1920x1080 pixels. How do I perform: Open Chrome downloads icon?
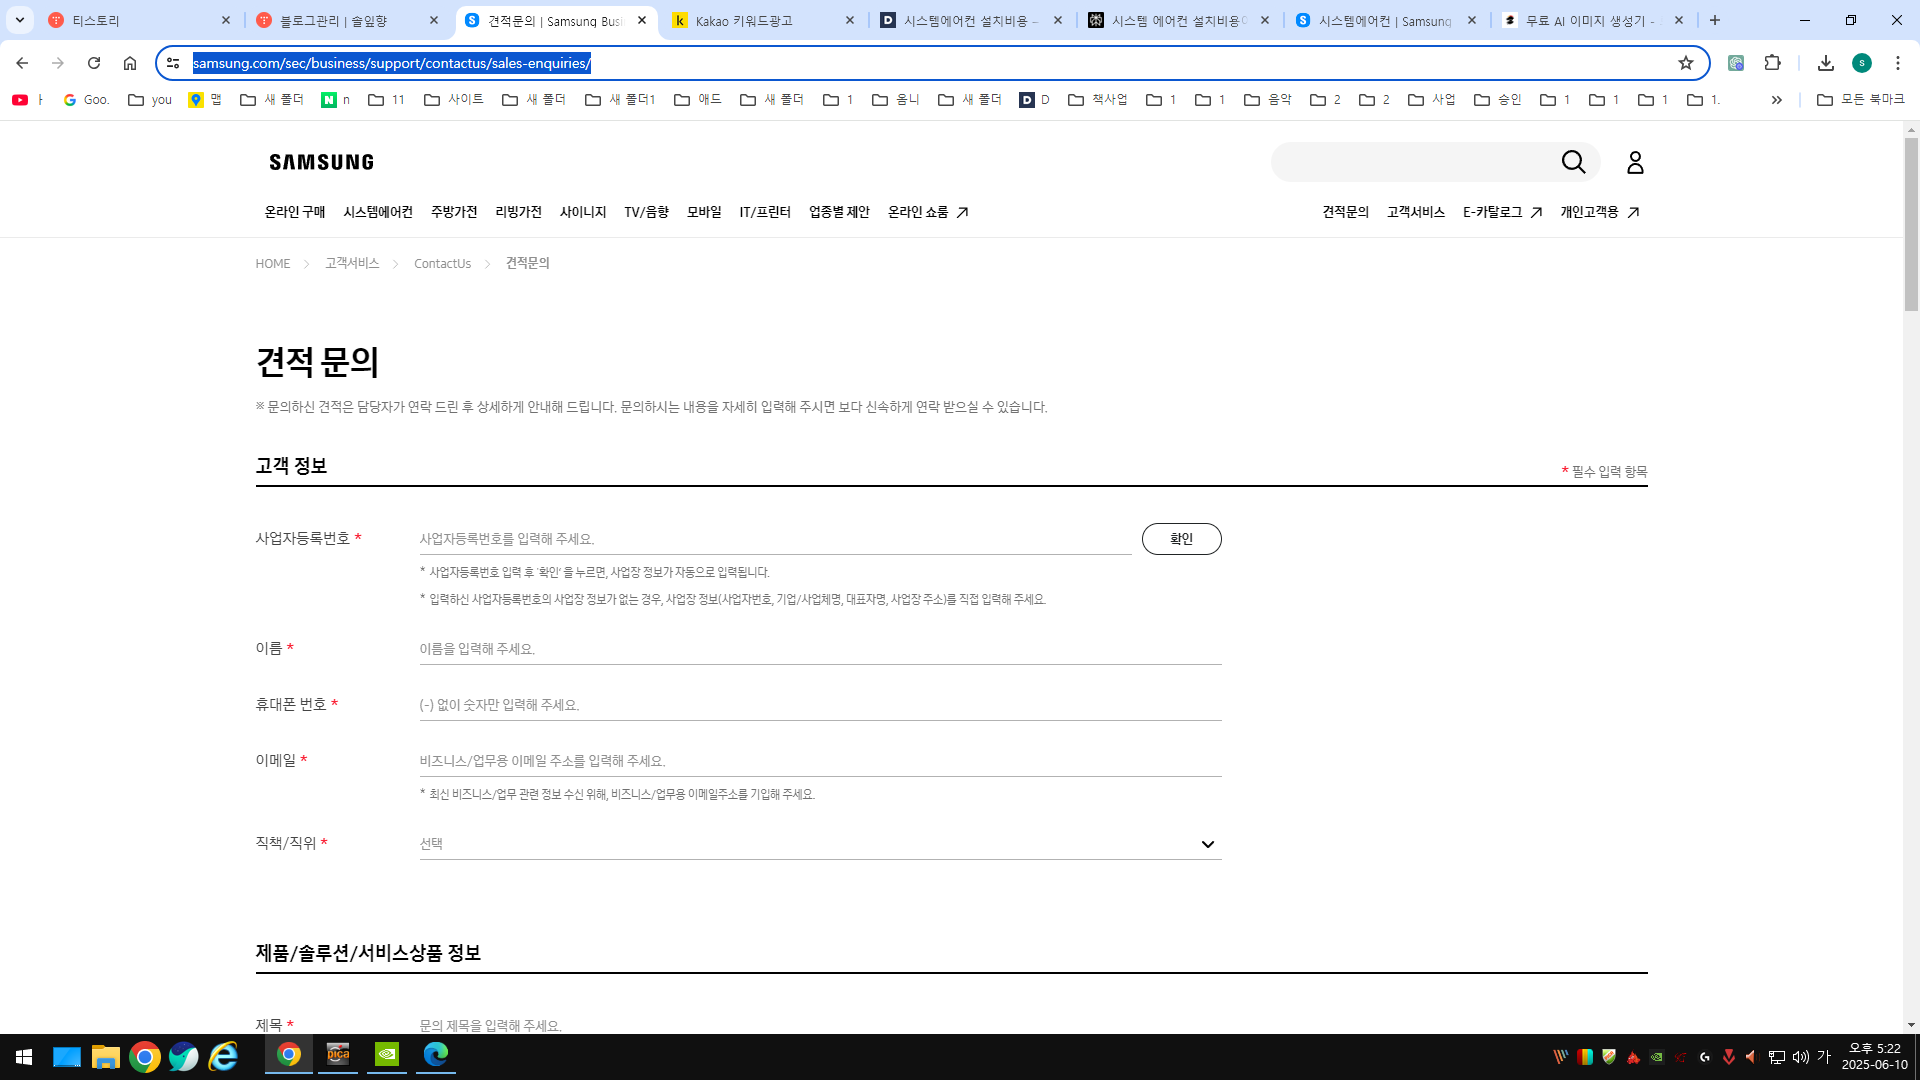(1825, 63)
